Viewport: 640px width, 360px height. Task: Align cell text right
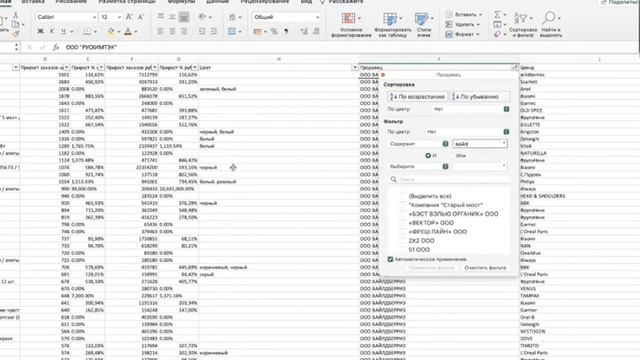(x=184, y=31)
